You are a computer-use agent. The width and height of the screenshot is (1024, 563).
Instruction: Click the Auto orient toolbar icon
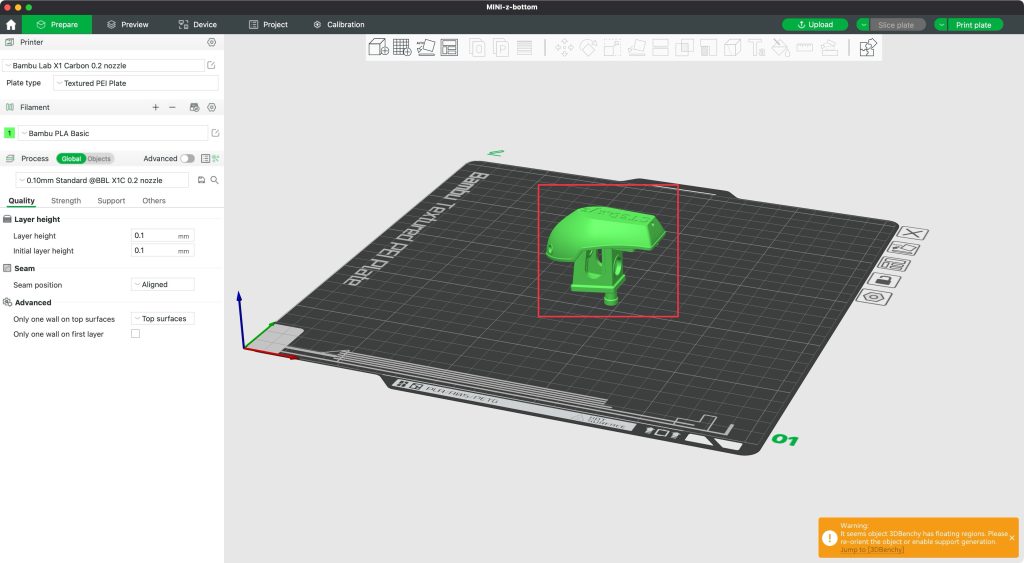pyautogui.click(x=426, y=47)
